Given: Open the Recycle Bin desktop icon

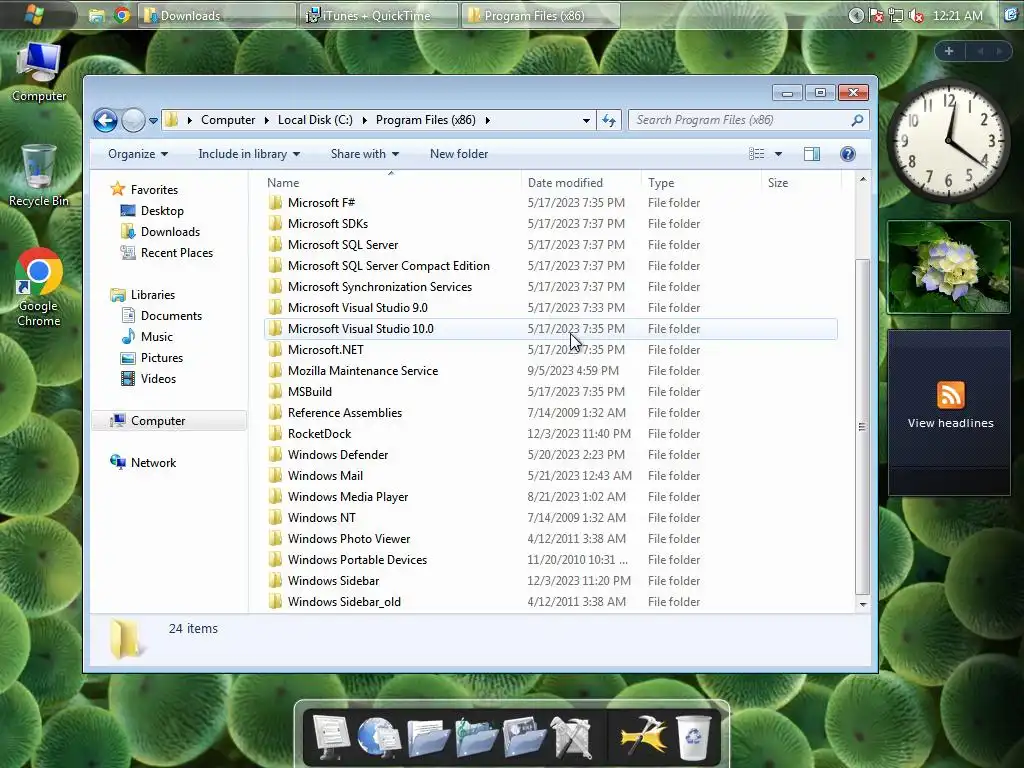Looking at the screenshot, I should click(39, 175).
